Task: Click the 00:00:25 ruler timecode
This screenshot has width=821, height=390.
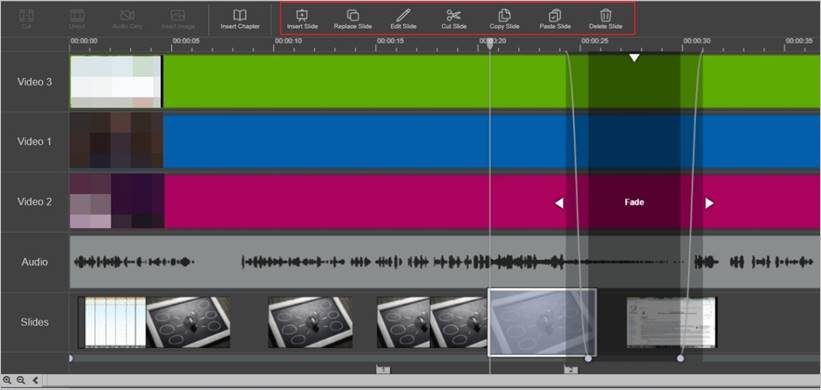Action: (595, 41)
